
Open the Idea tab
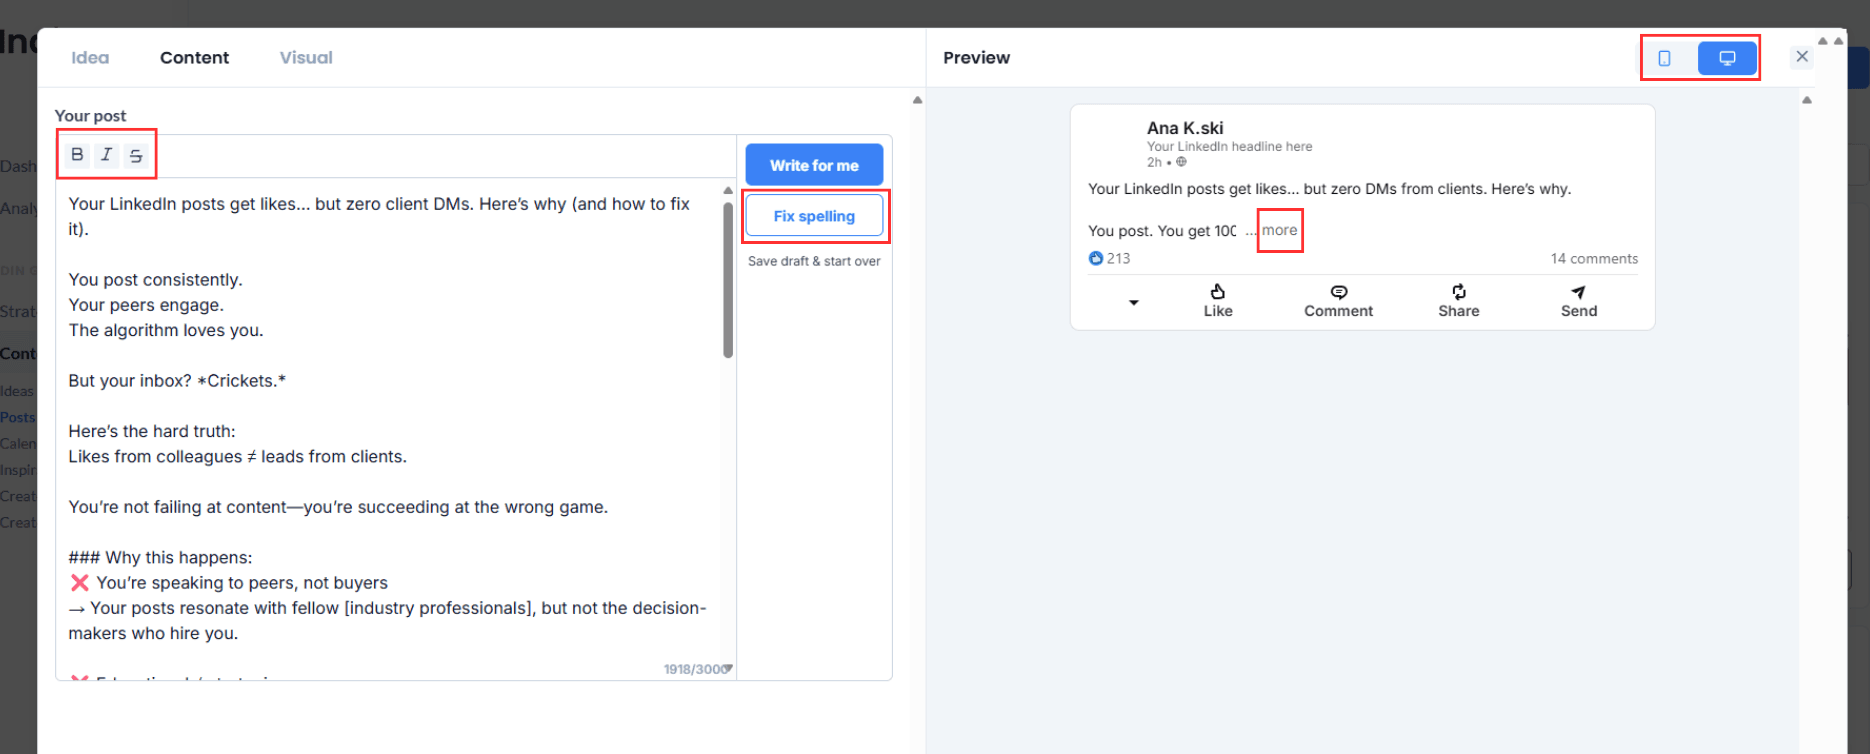[x=90, y=58]
